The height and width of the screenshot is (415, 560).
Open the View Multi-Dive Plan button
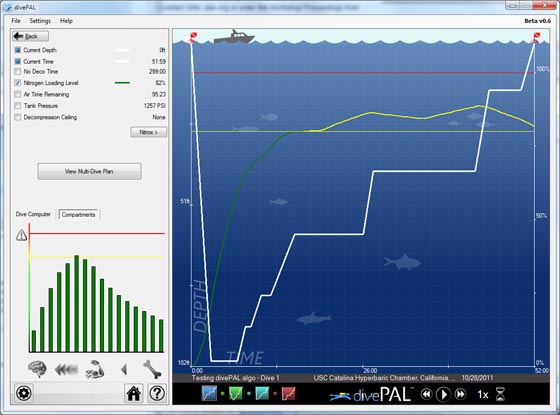point(89,171)
